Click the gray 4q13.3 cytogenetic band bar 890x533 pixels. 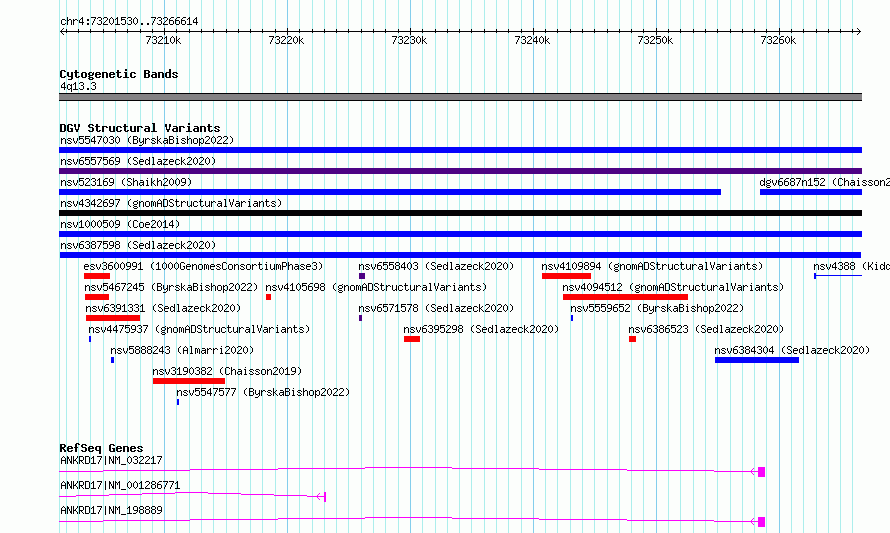460,97
